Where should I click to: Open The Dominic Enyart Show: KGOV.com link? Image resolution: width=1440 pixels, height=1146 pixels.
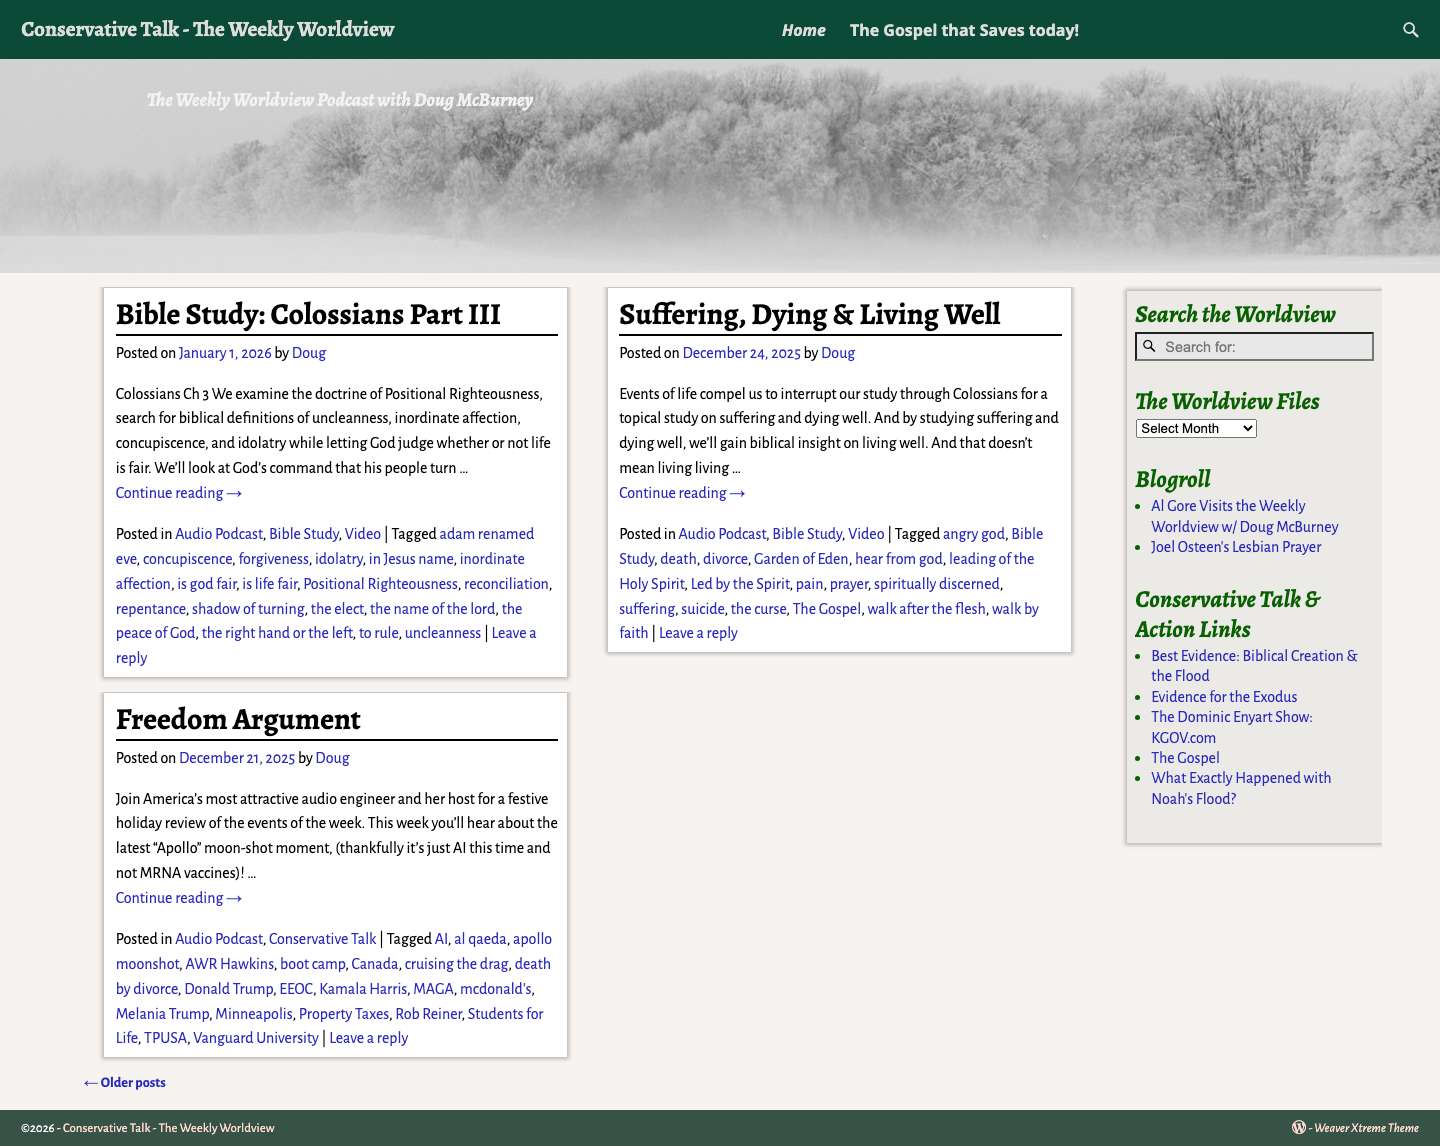click(1231, 727)
